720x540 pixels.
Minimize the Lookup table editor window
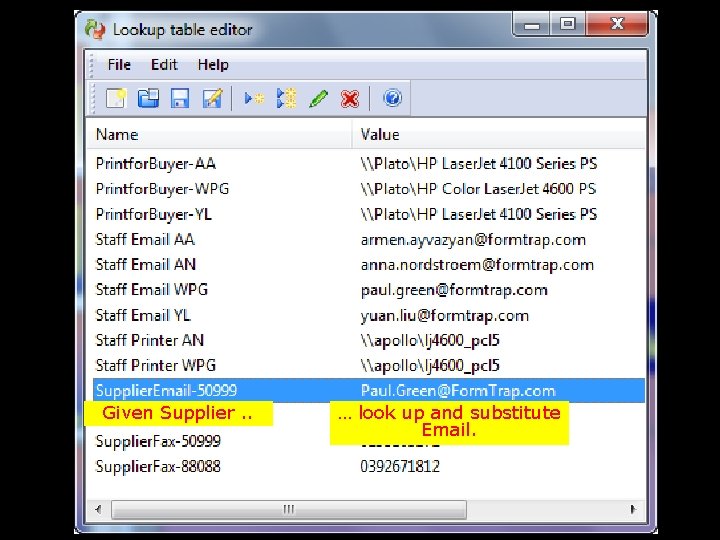click(532, 24)
